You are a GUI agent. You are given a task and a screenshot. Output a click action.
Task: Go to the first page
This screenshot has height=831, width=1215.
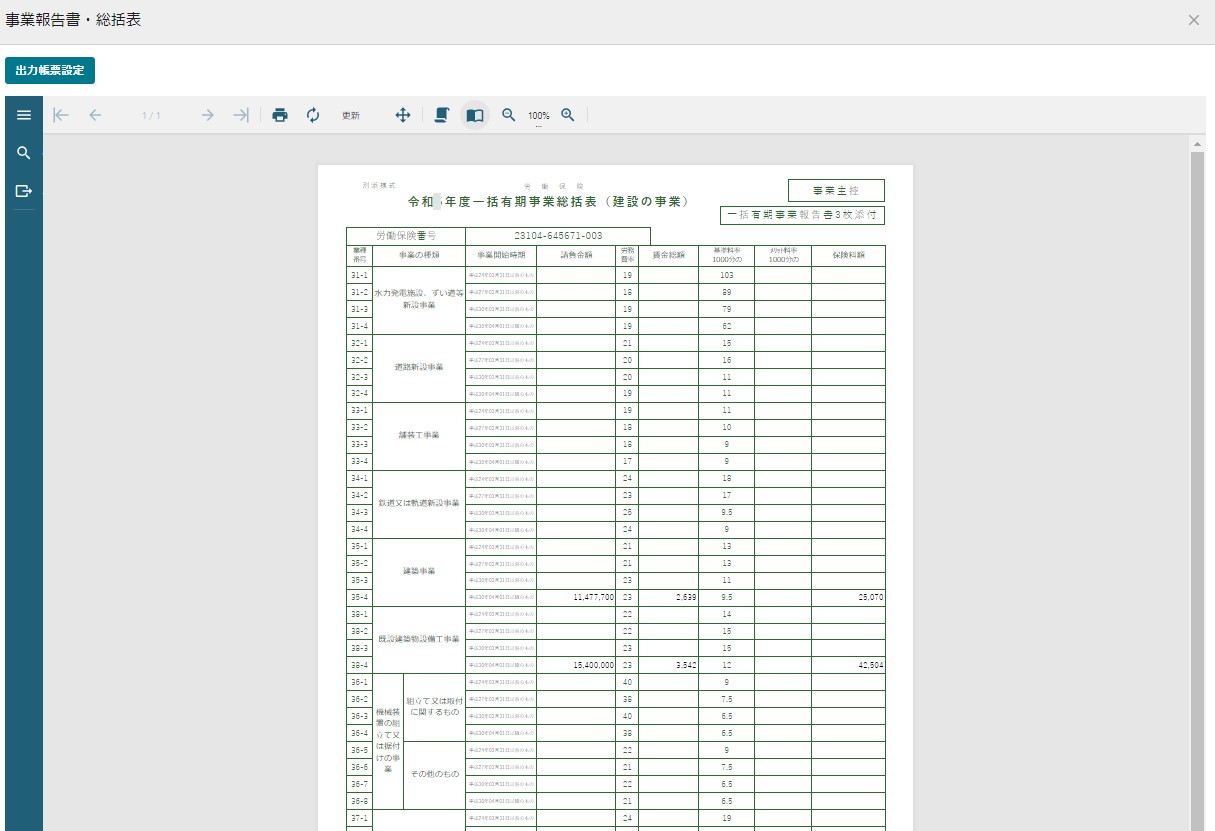click(61, 115)
